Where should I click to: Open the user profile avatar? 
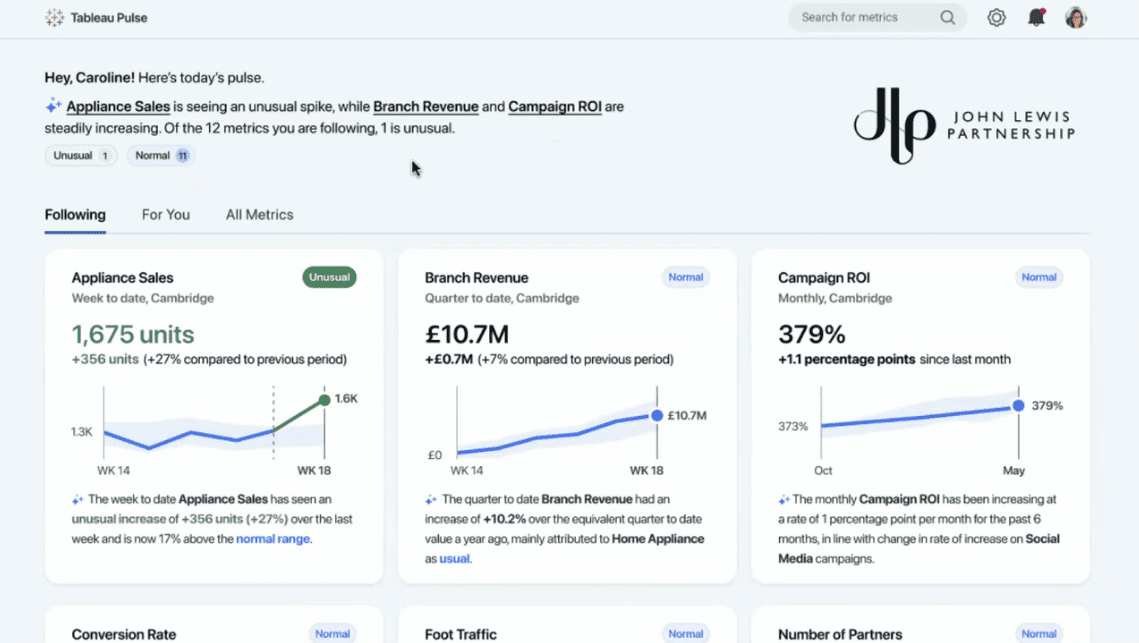tap(1075, 18)
